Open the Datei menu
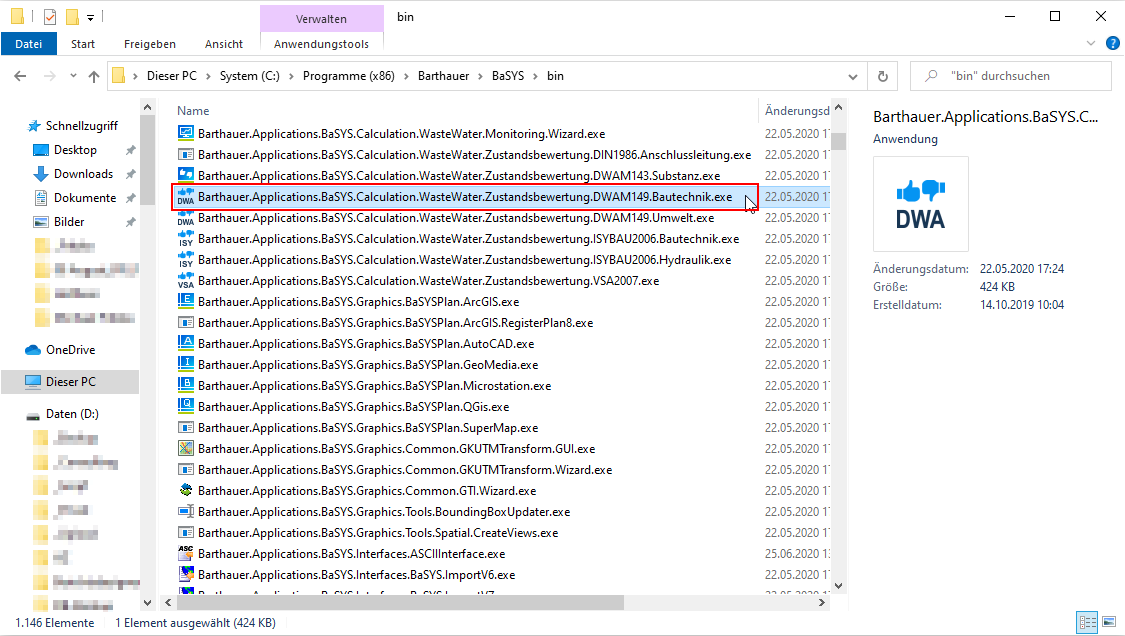The height and width of the screenshot is (636, 1125). [29, 44]
